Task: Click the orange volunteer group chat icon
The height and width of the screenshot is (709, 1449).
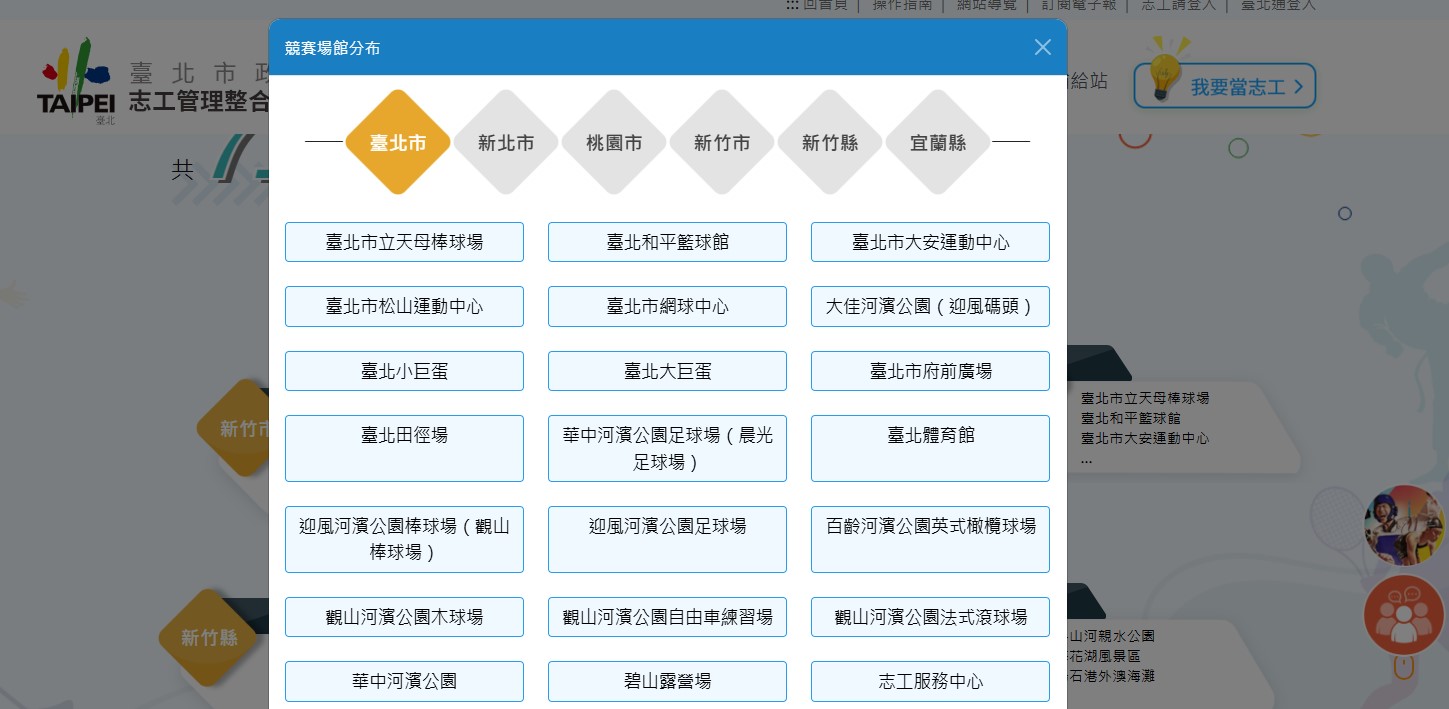Action: pyautogui.click(x=1403, y=615)
